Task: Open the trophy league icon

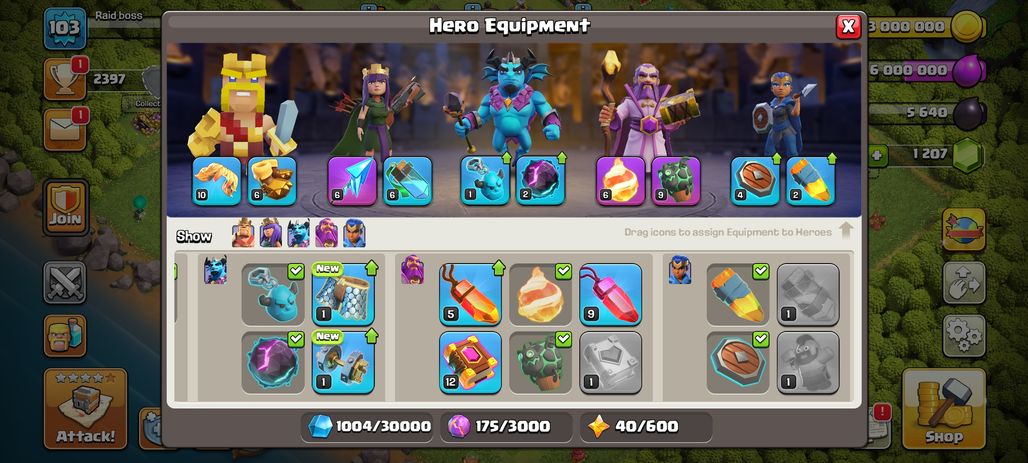Action: [64, 79]
